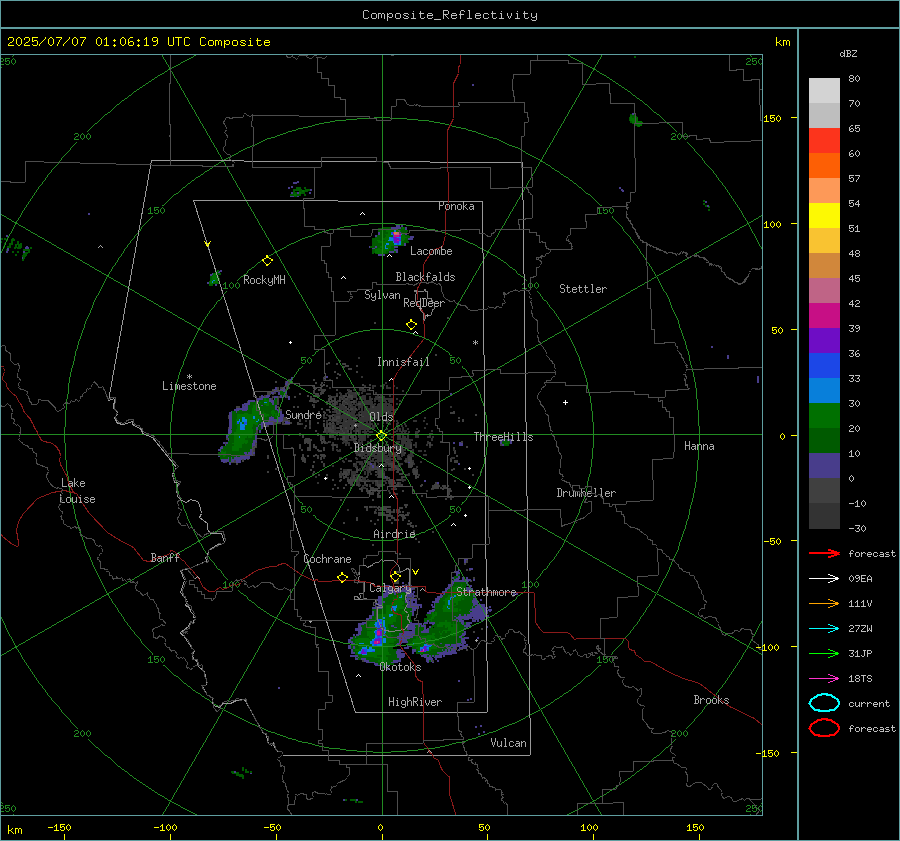The height and width of the screenshot is (841, 900).
Task: Click the red forecast ellipse legend icon
Action: [824, 728]
